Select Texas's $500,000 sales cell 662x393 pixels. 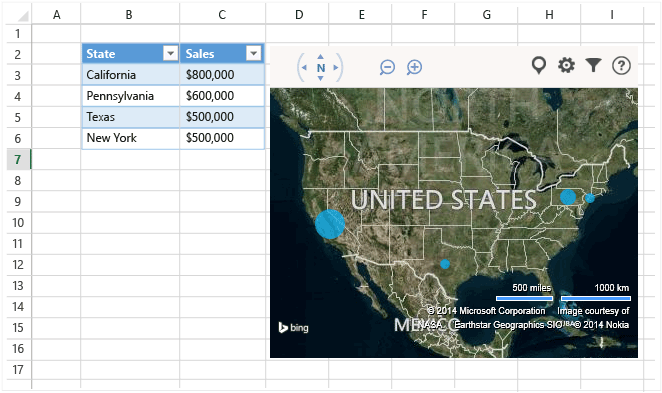pos(222,117)
